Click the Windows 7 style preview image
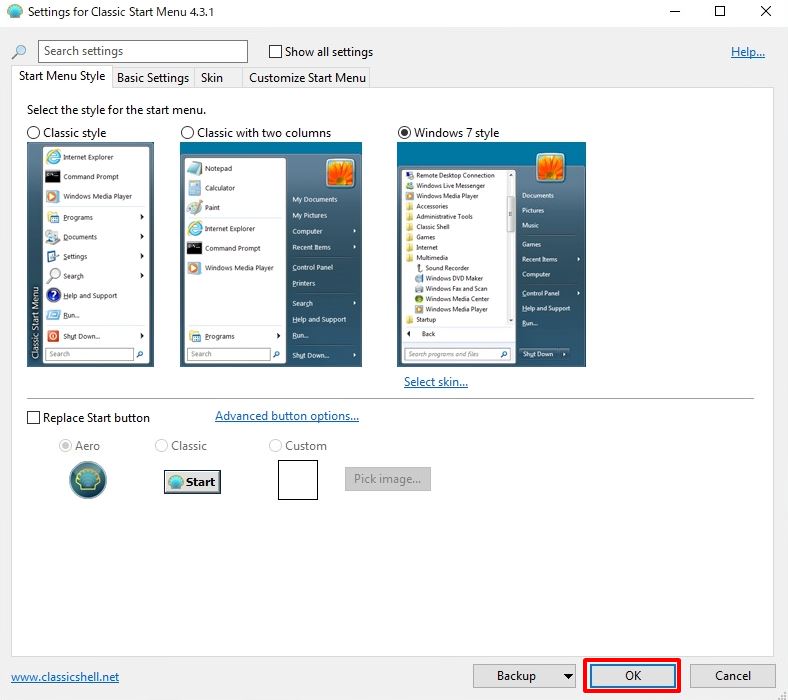This screenshot has width=788, height=700. pos(491,254)
